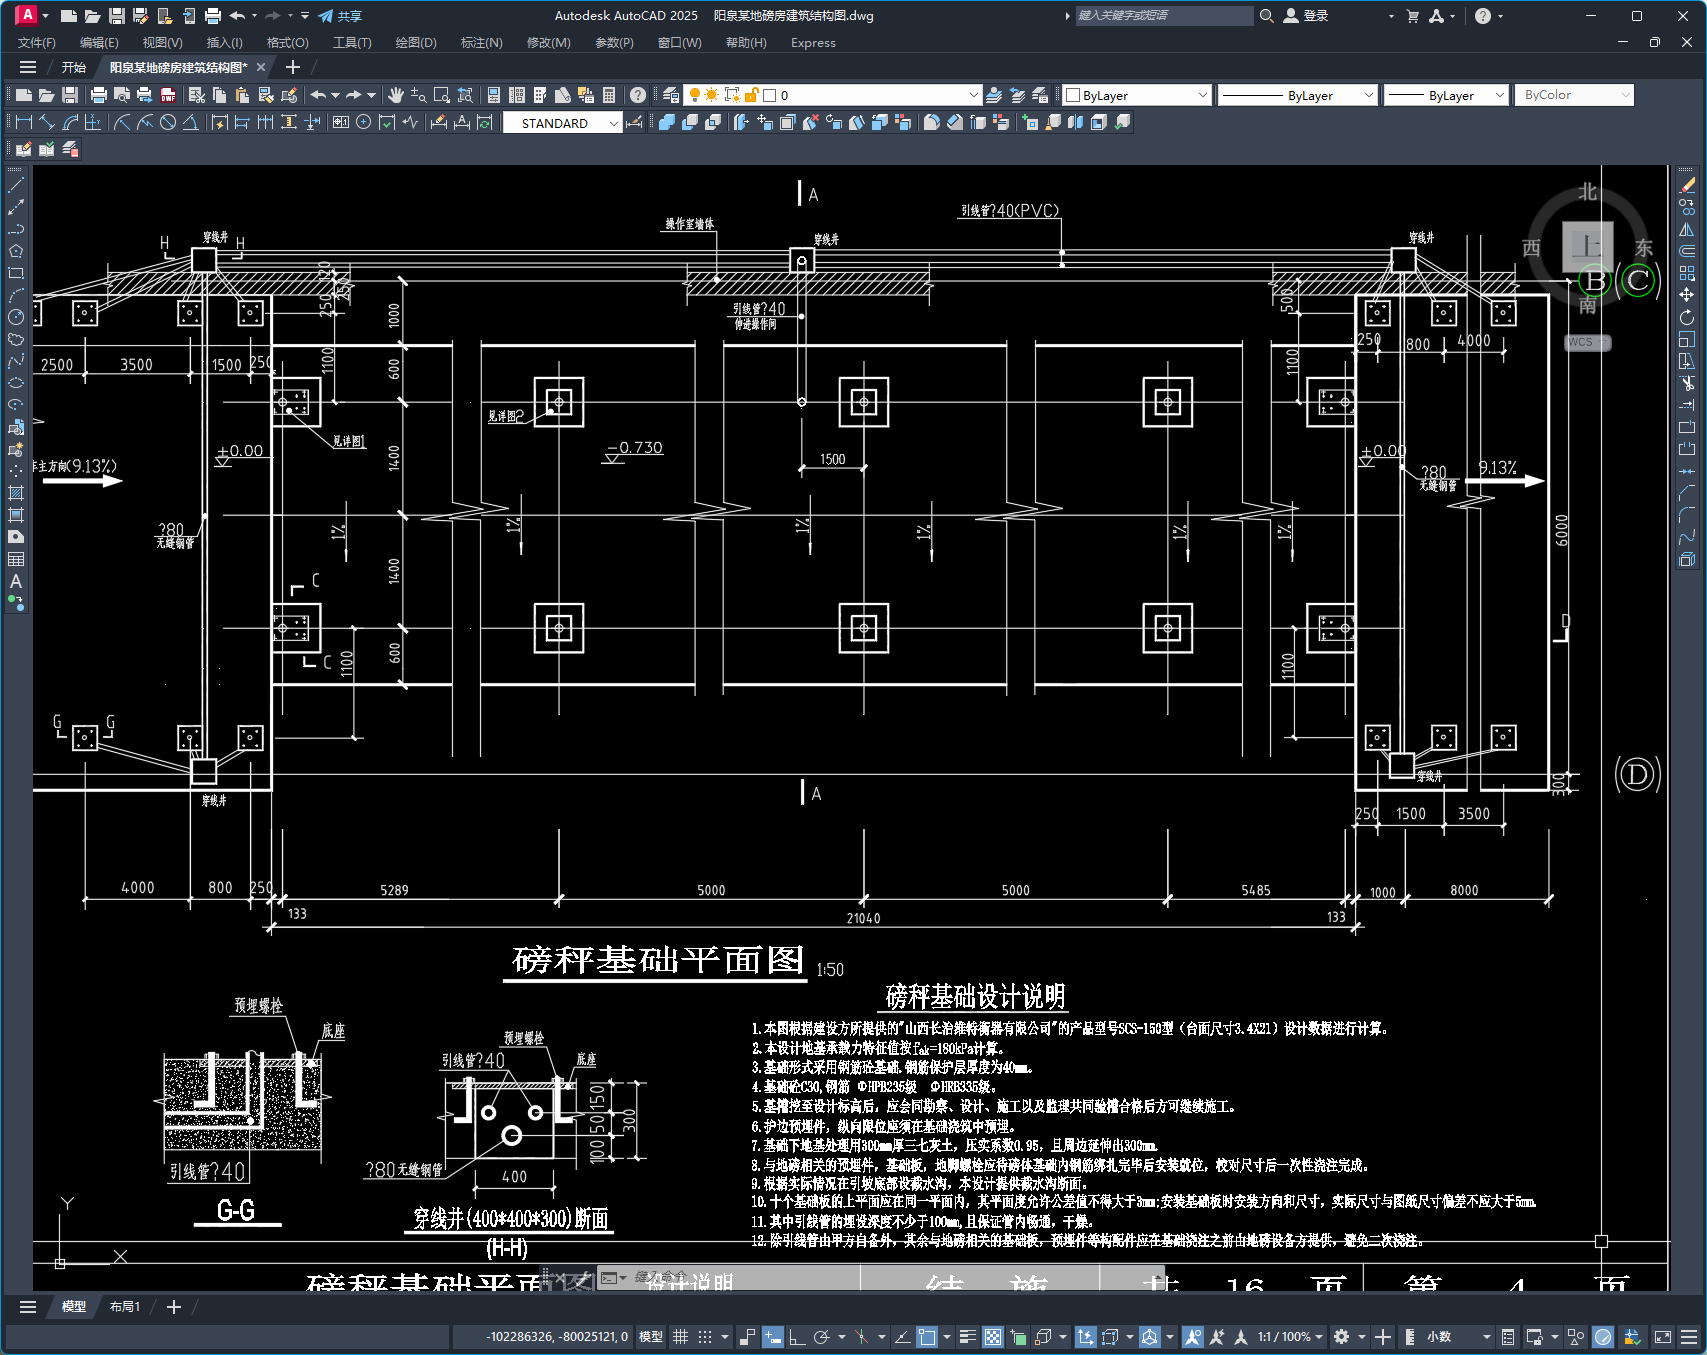Toggle transparency display in status bar
Viewport: 1707px width, 1355px height.
(x=993, y=1337)
